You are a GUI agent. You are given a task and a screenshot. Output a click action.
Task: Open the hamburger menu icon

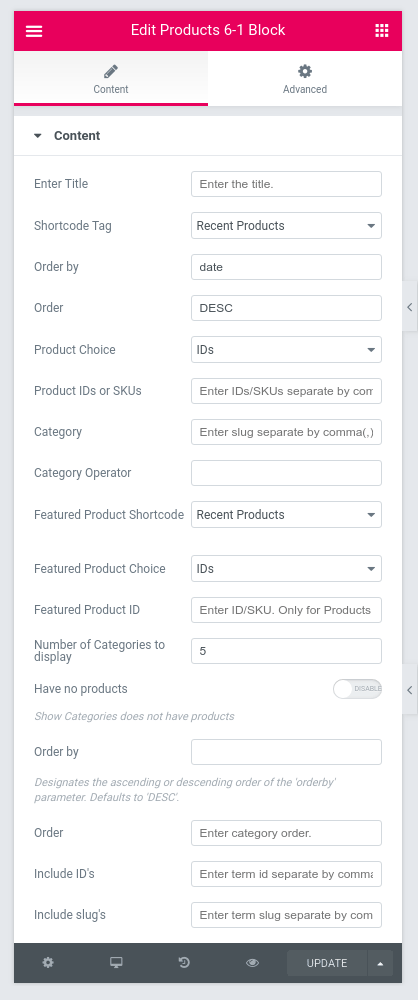(x=34, y=31)
